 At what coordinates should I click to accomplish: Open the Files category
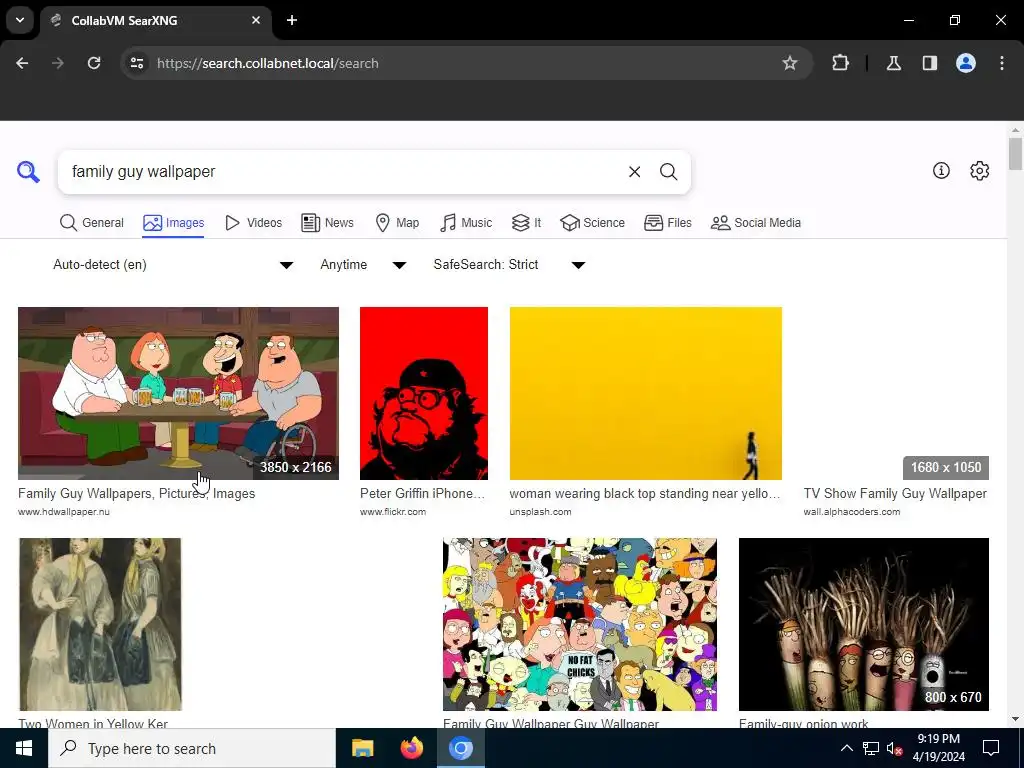(x=667, y=223)
